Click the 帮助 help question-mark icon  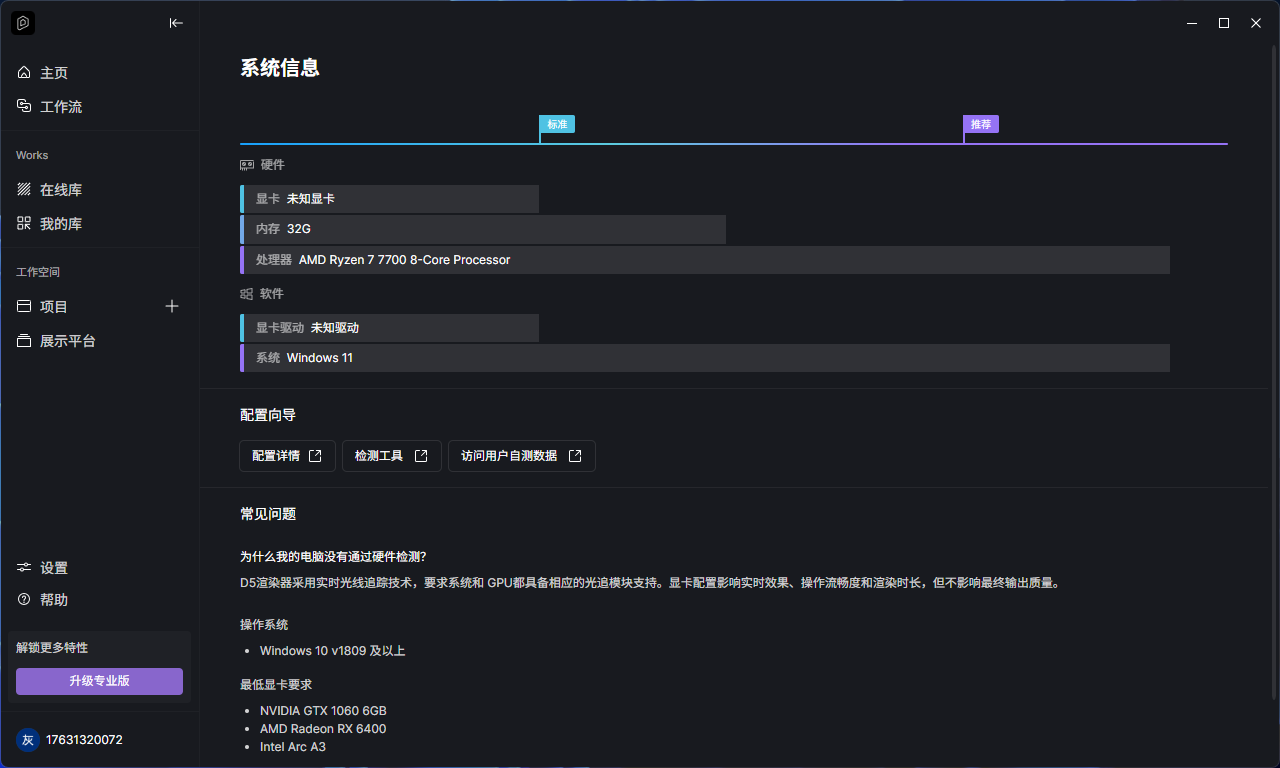pos(24,600)
